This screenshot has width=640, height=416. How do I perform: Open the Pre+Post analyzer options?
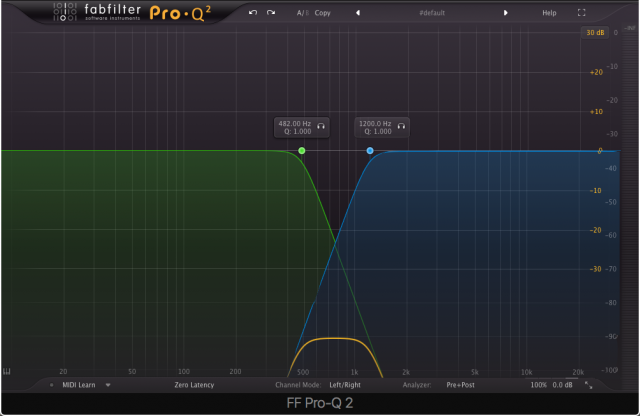pos(462,384)
